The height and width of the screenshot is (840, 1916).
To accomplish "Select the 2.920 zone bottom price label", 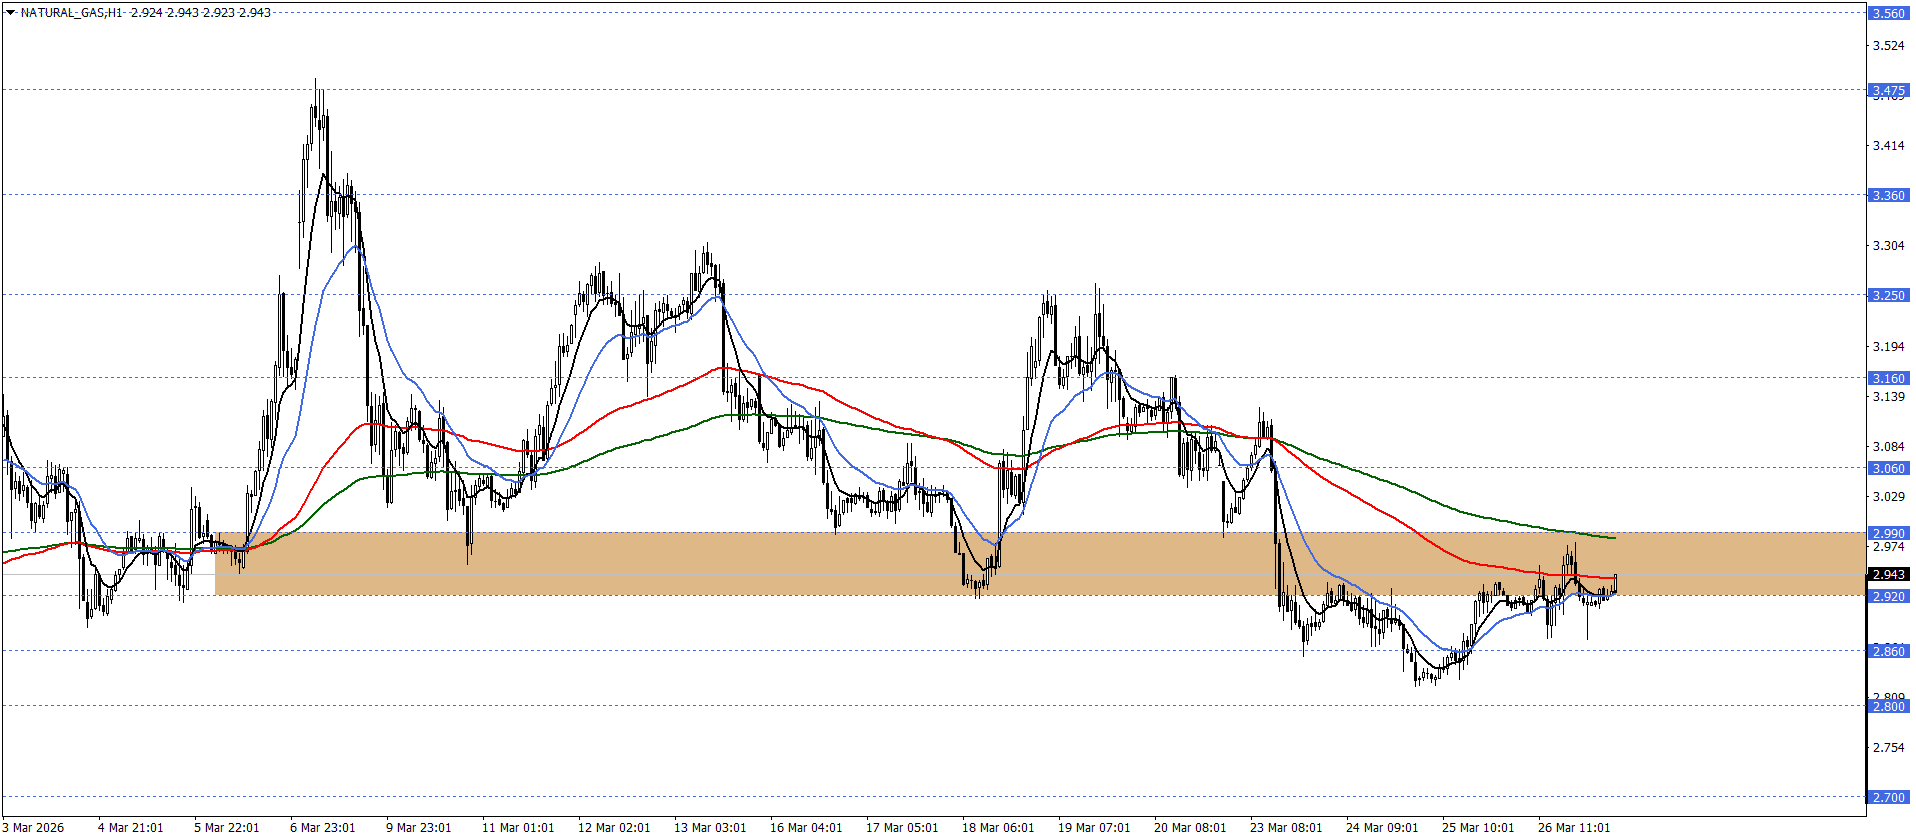I will [1888, 596].
